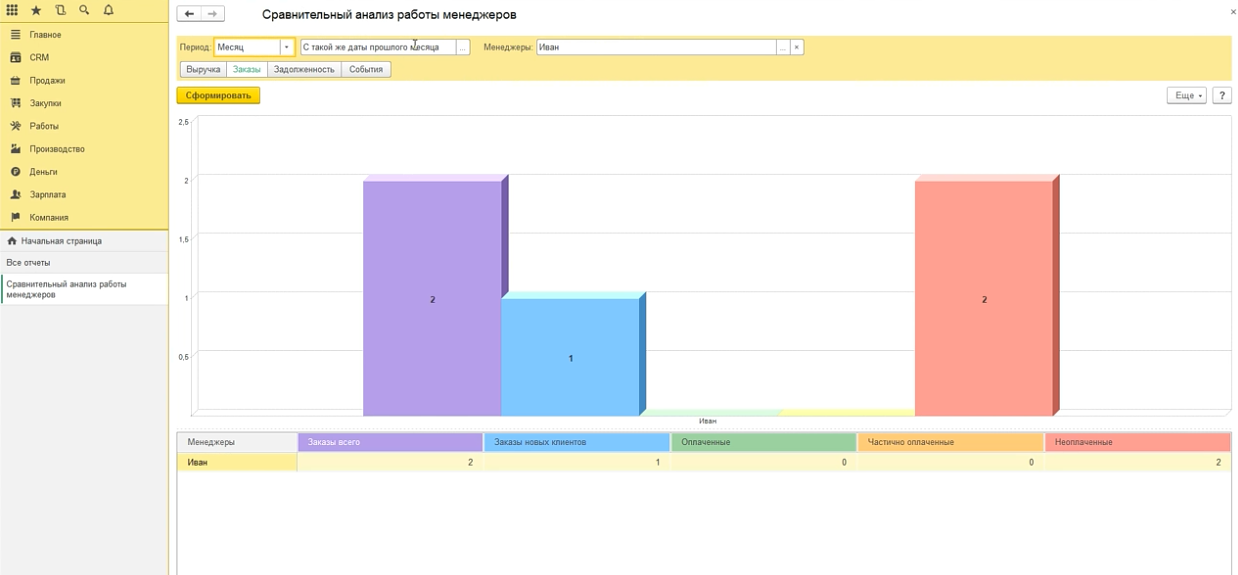Open Favorites star icon

pyautogui.click(x=36, y=10)
